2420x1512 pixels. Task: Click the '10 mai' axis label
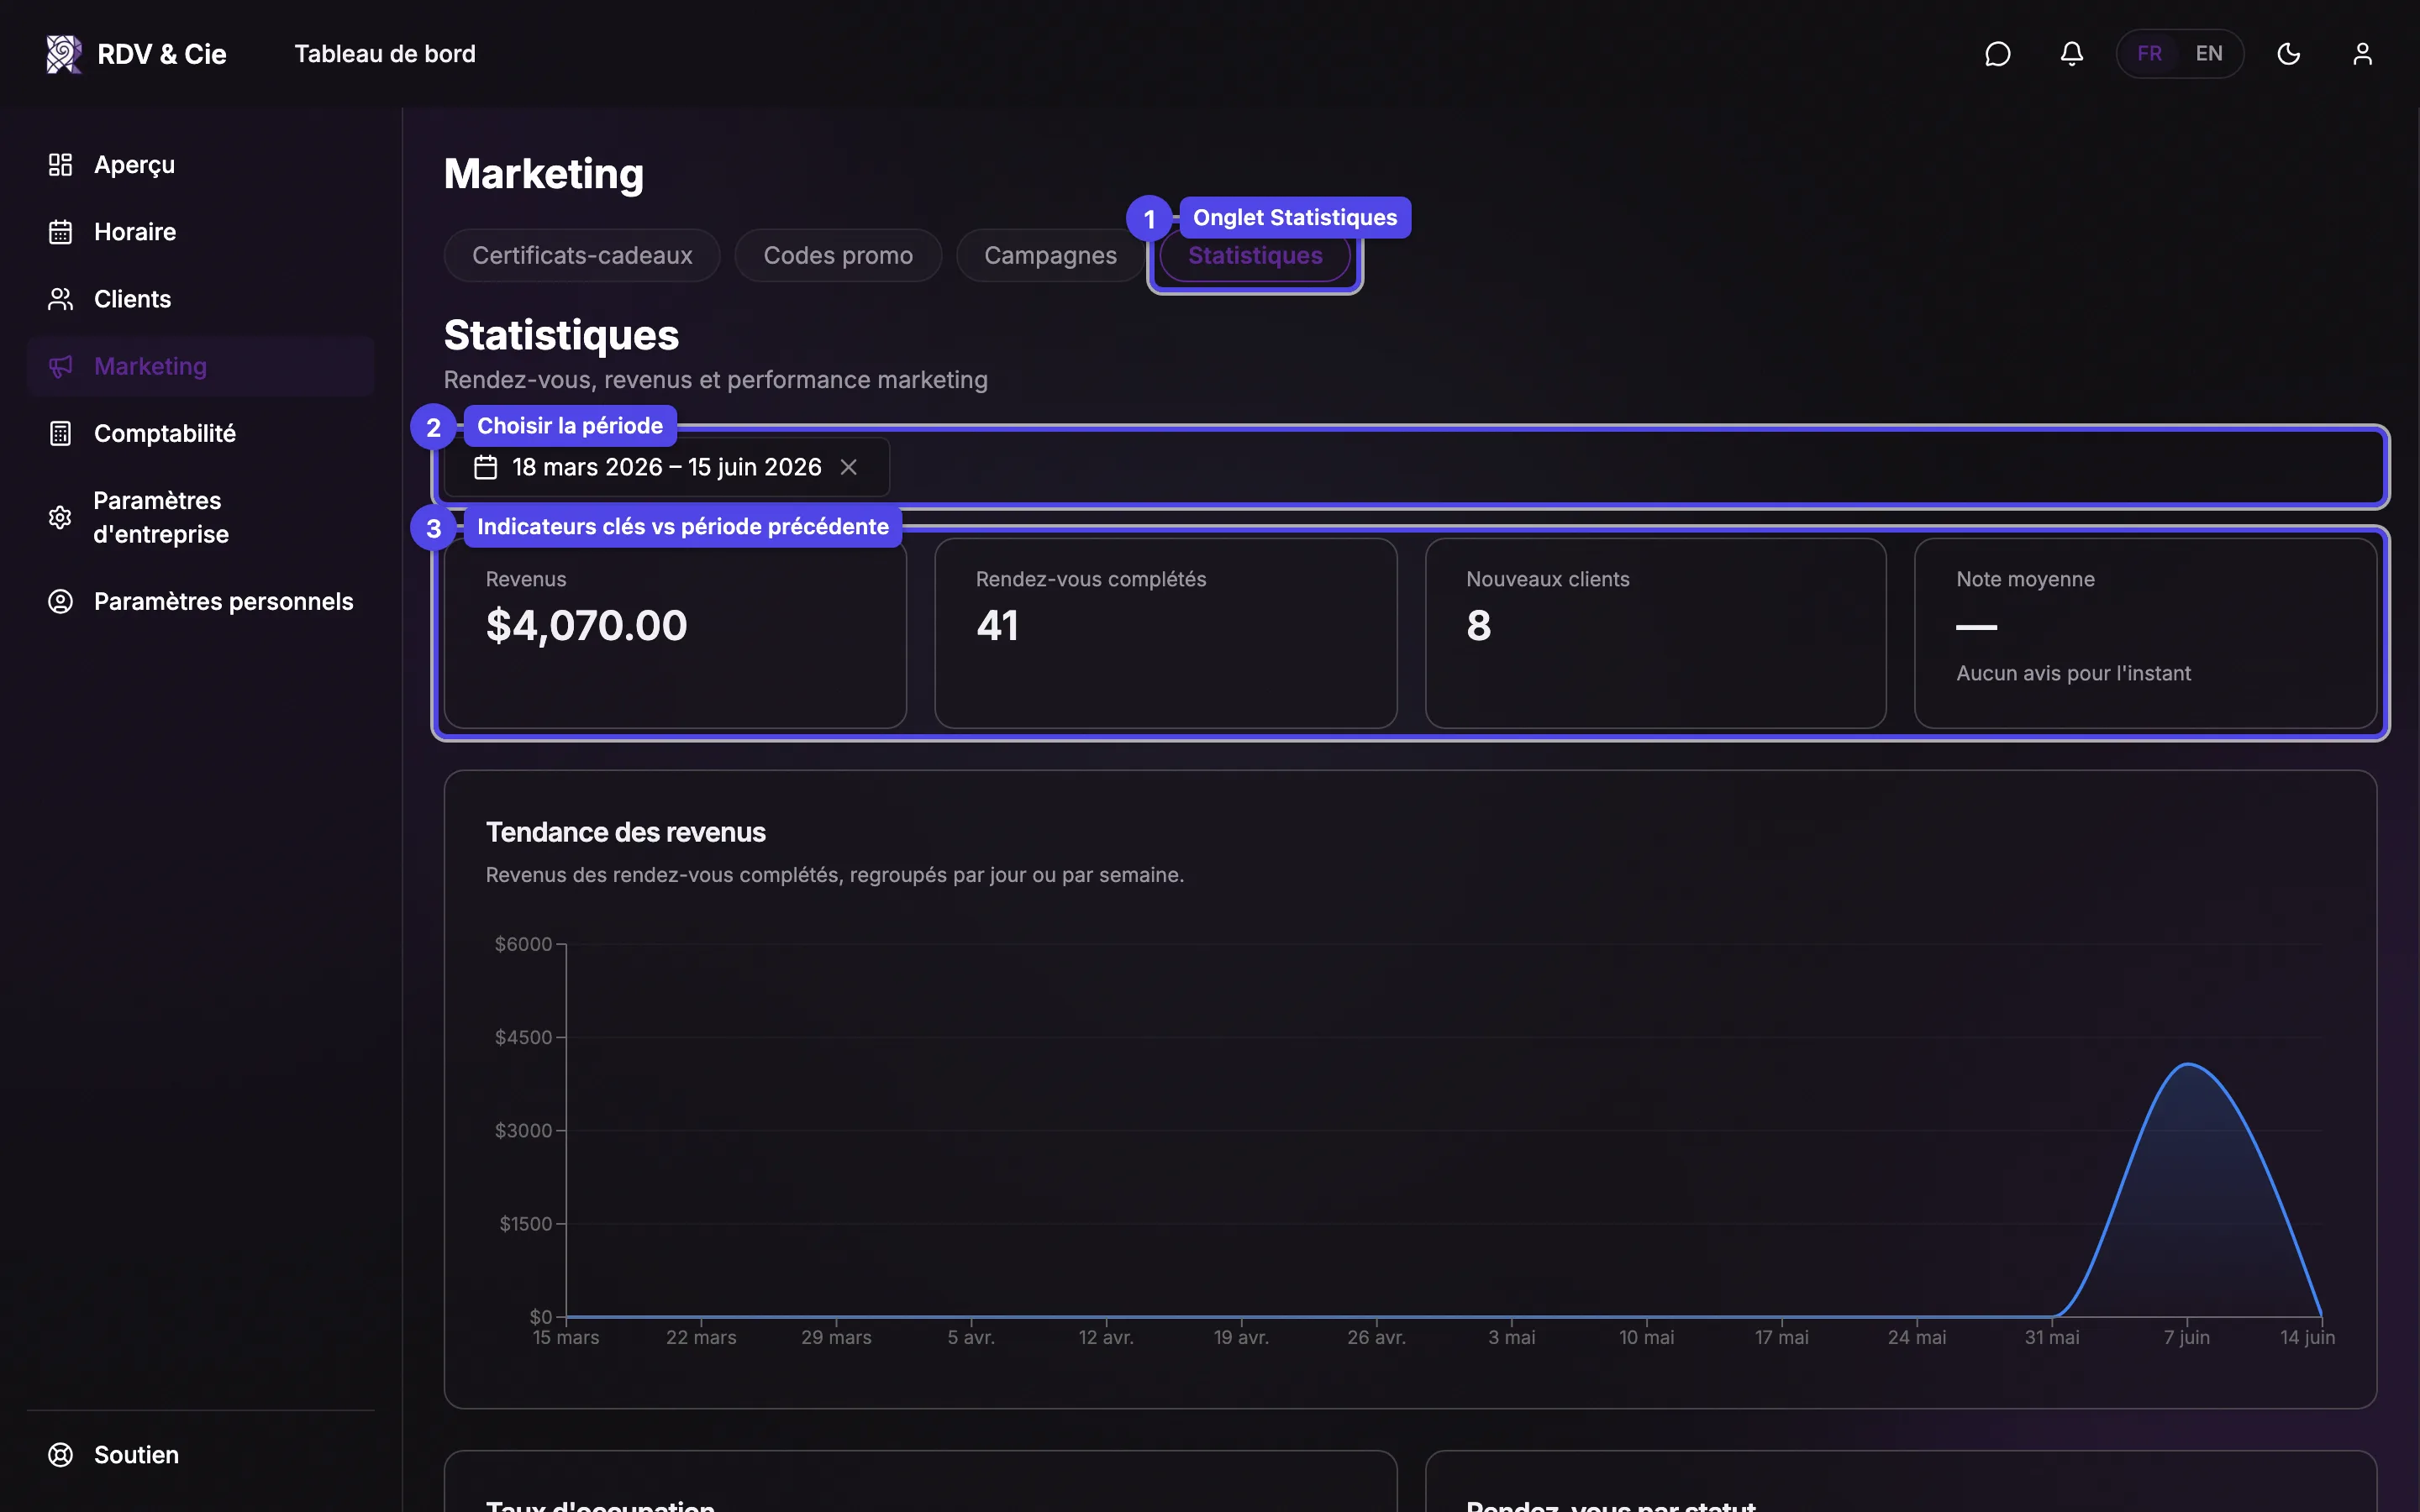point(1646,1337)
